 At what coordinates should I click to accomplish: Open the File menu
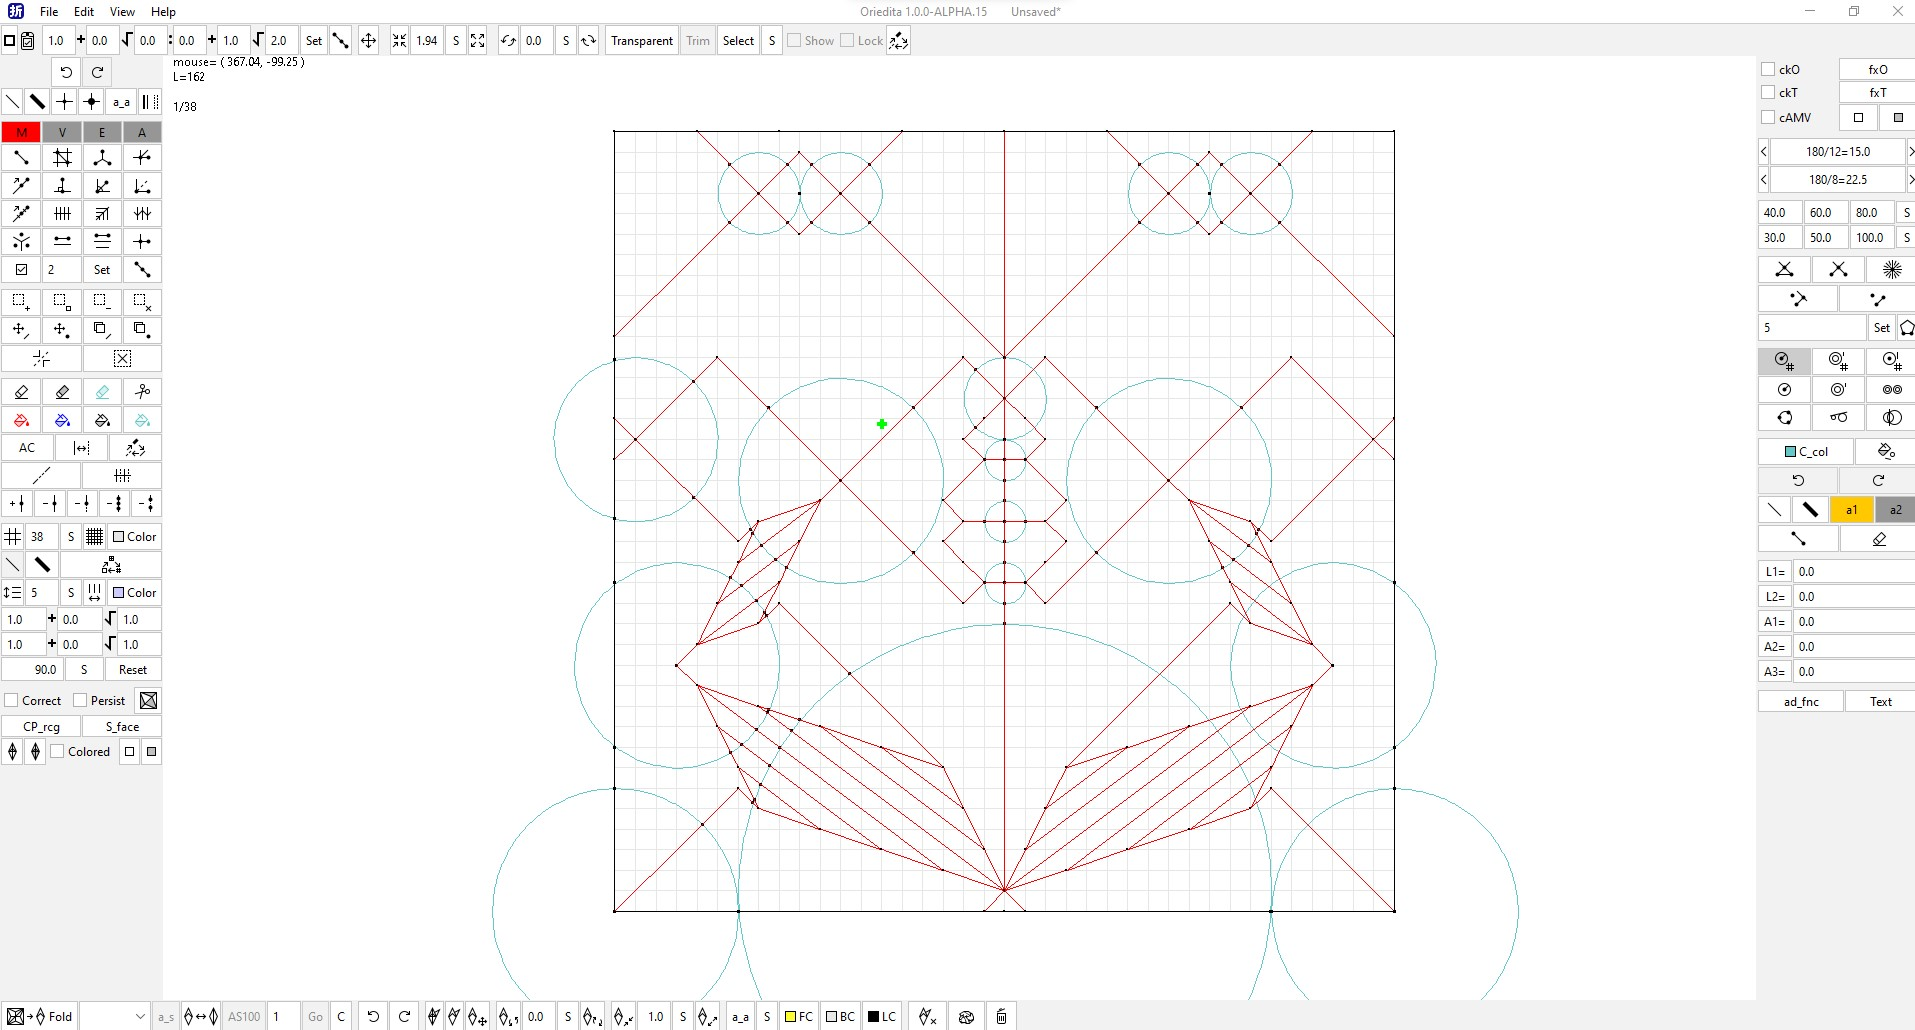point(49,12)
